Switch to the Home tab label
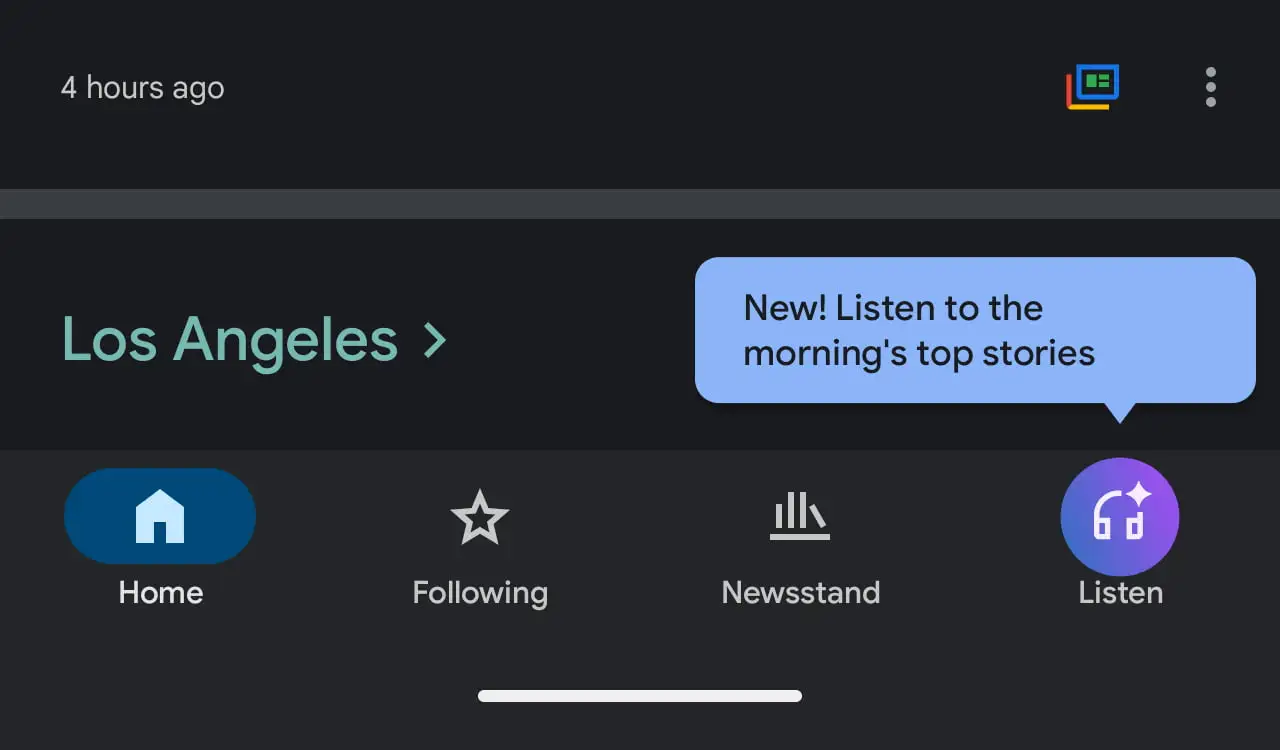 coord(160,593)
